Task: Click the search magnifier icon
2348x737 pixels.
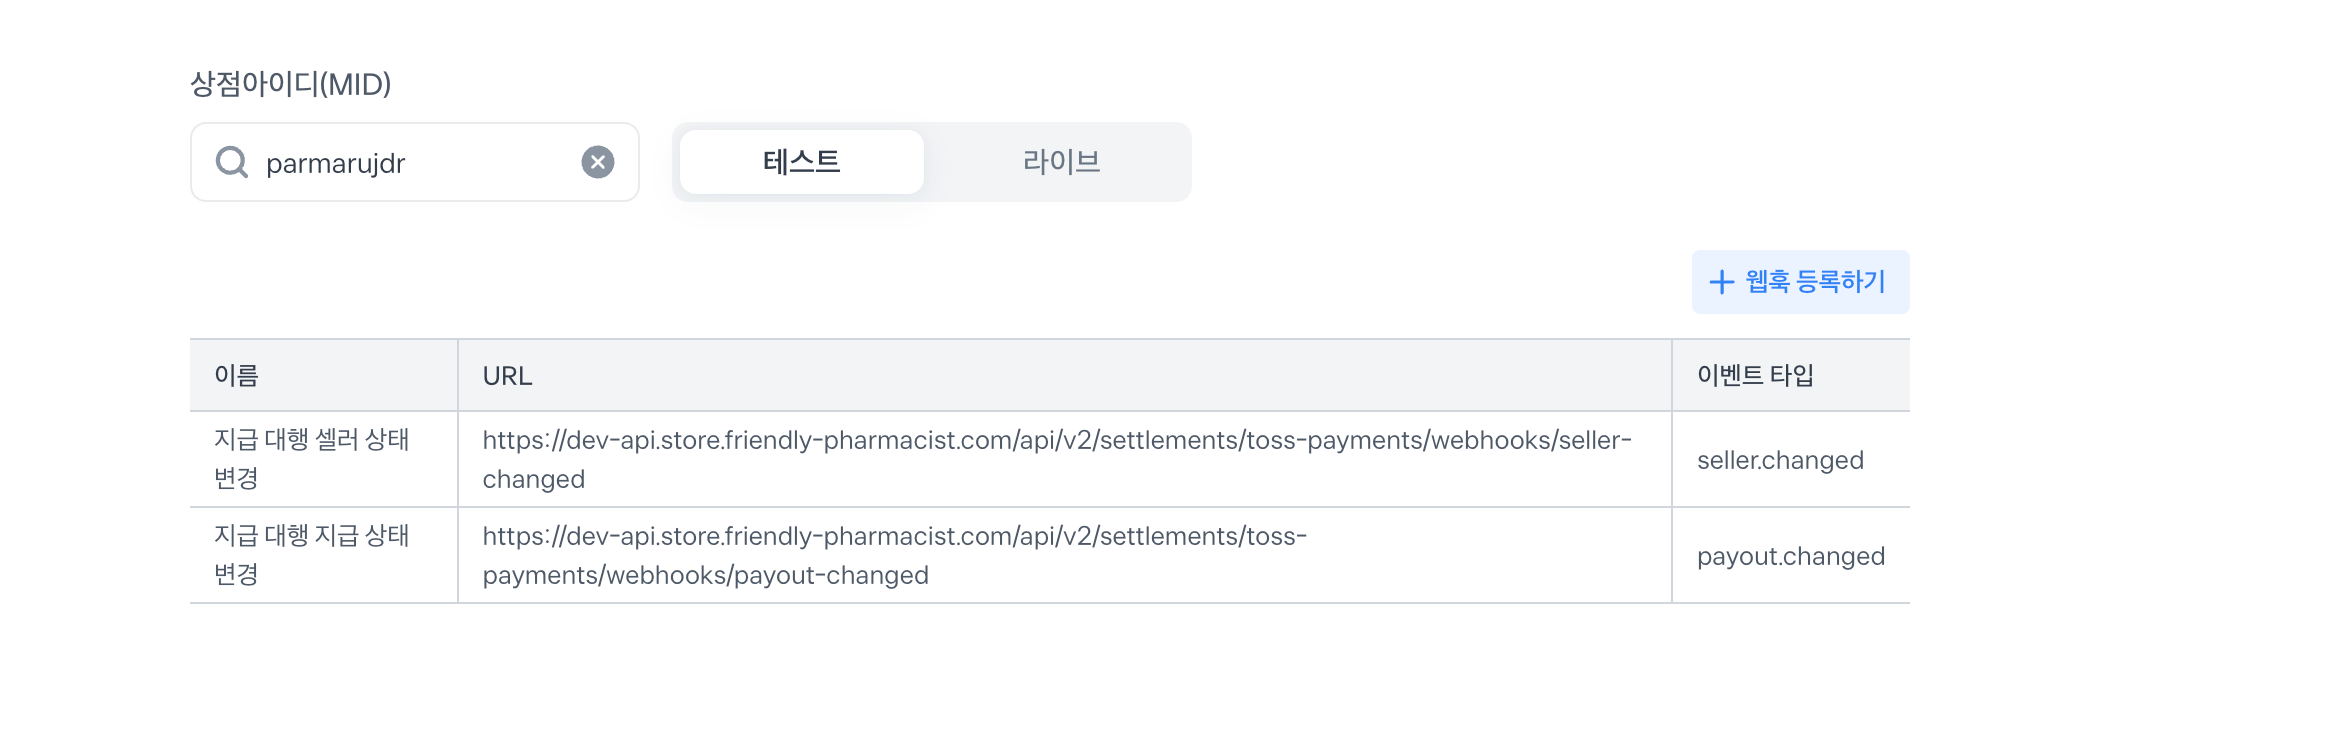Action: [232, 162]
